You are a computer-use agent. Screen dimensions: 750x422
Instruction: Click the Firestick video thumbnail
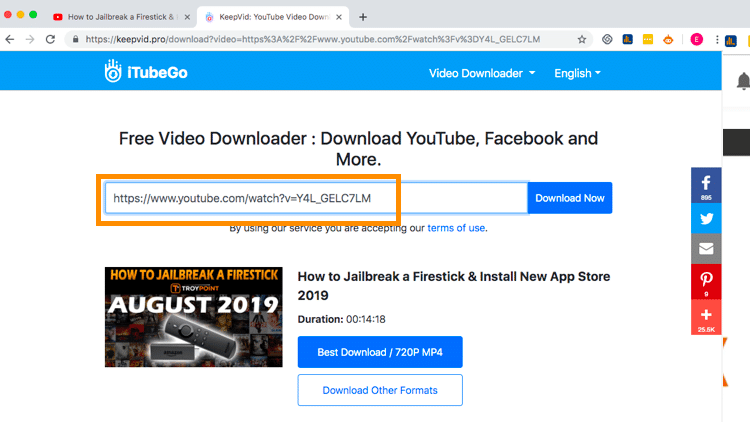194,317
